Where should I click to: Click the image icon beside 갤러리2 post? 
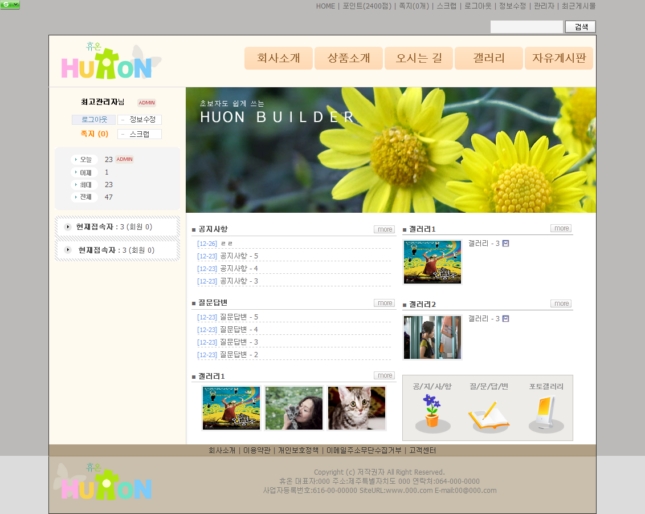click(505, 319)
